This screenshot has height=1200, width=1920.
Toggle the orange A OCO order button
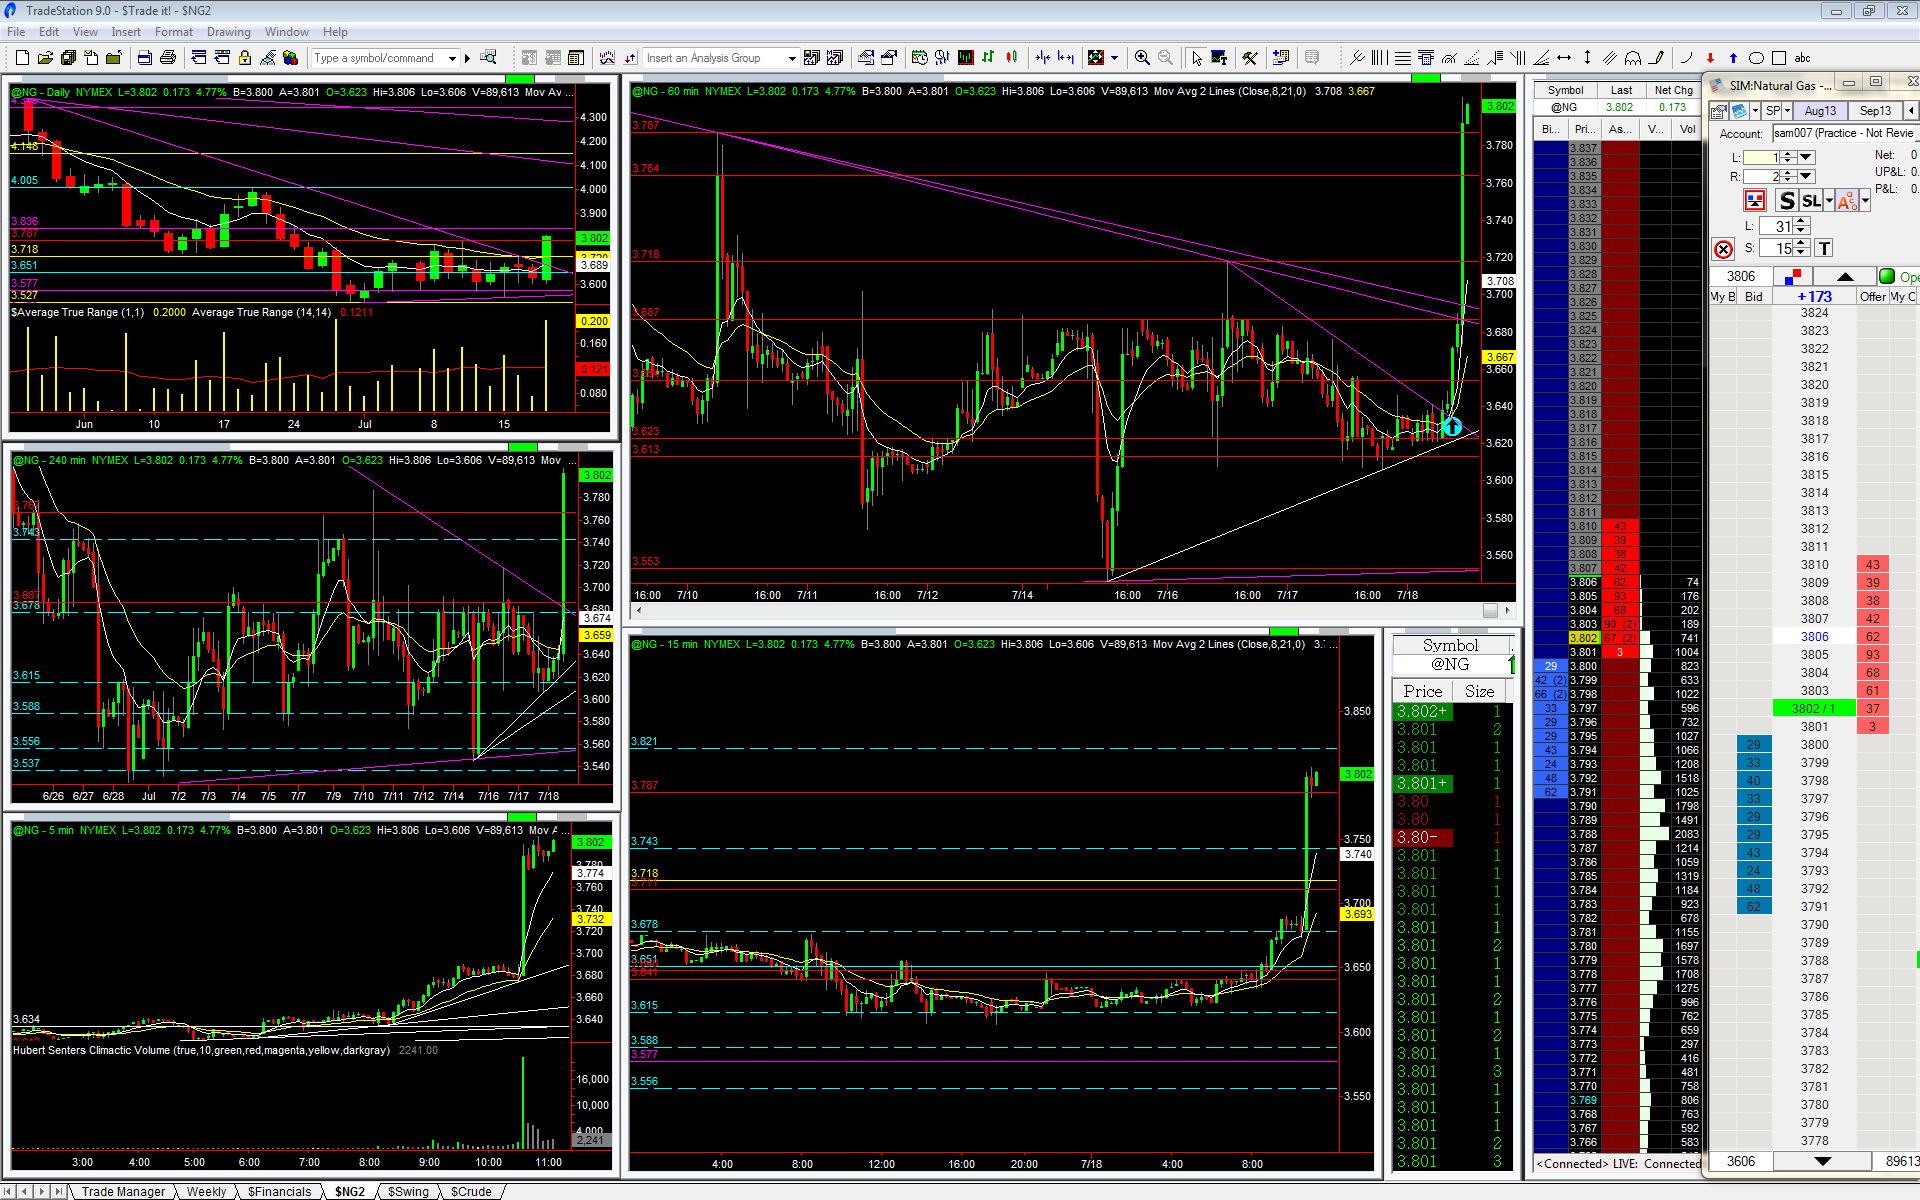coord(1846,201)
